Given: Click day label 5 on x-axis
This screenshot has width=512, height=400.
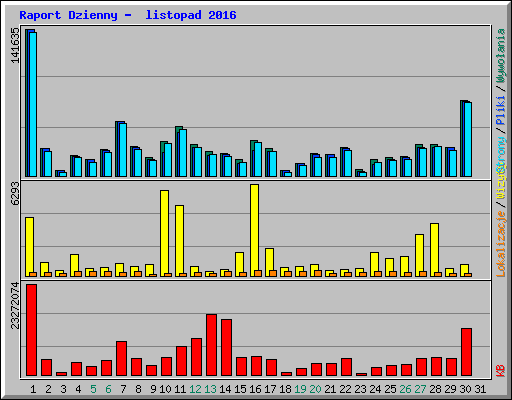Looking at the screenshot, I should (93, 389).
